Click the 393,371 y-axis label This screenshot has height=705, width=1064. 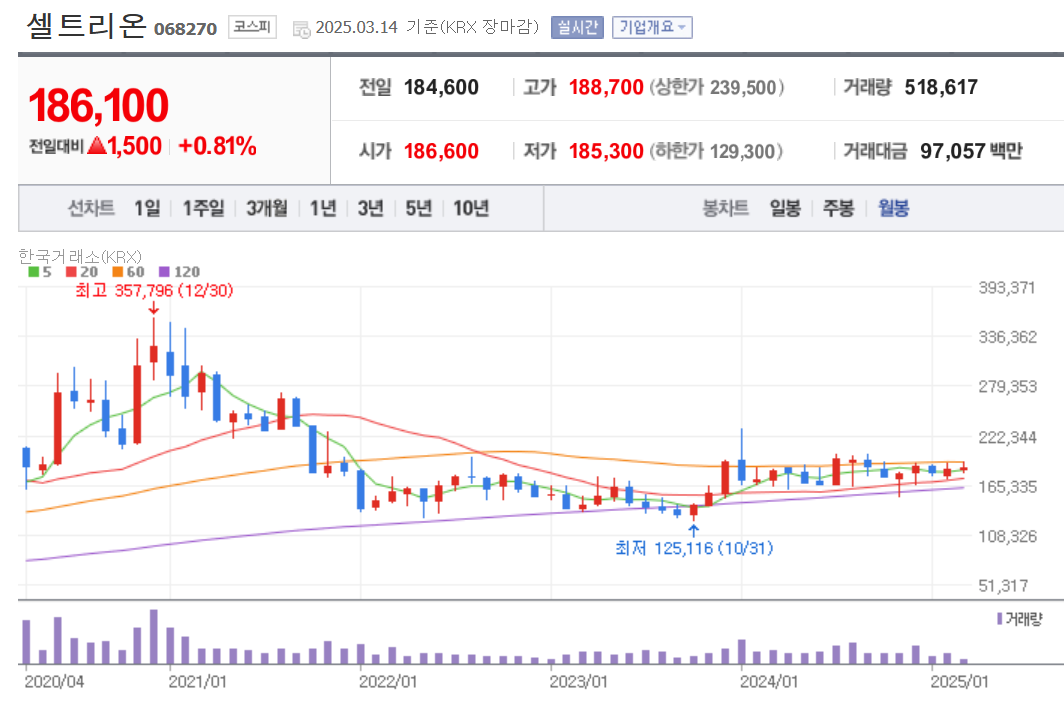1007,288
